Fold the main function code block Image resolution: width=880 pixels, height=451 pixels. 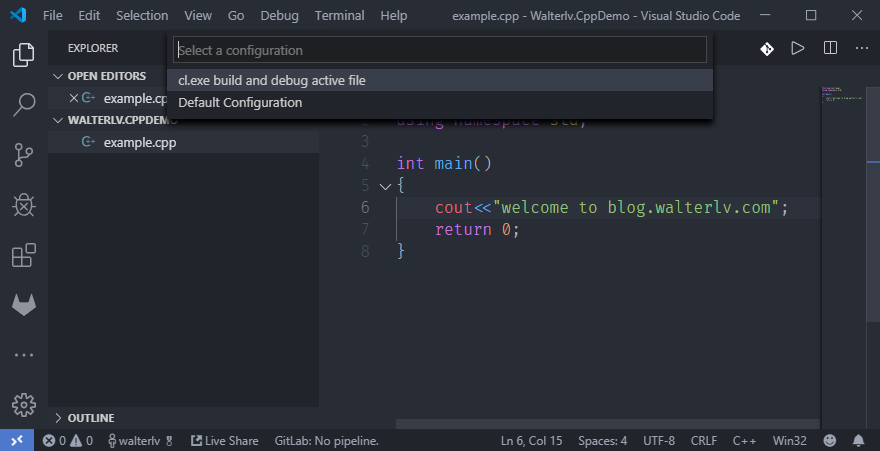click(385, 186)
